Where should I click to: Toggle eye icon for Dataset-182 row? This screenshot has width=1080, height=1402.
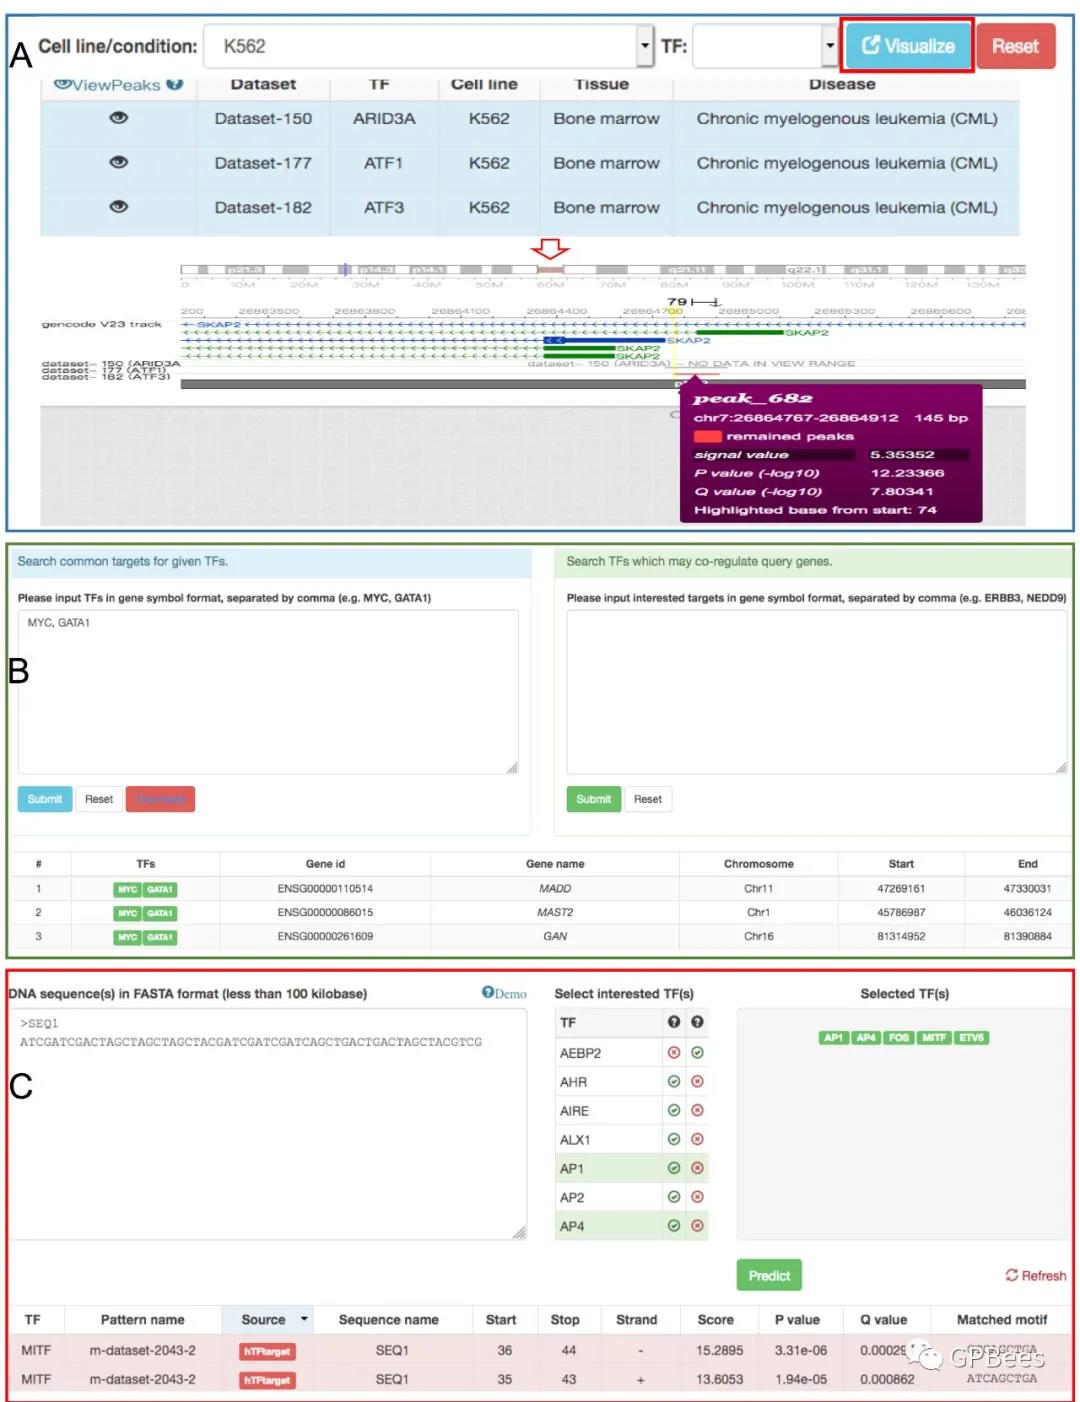point(118,207)
